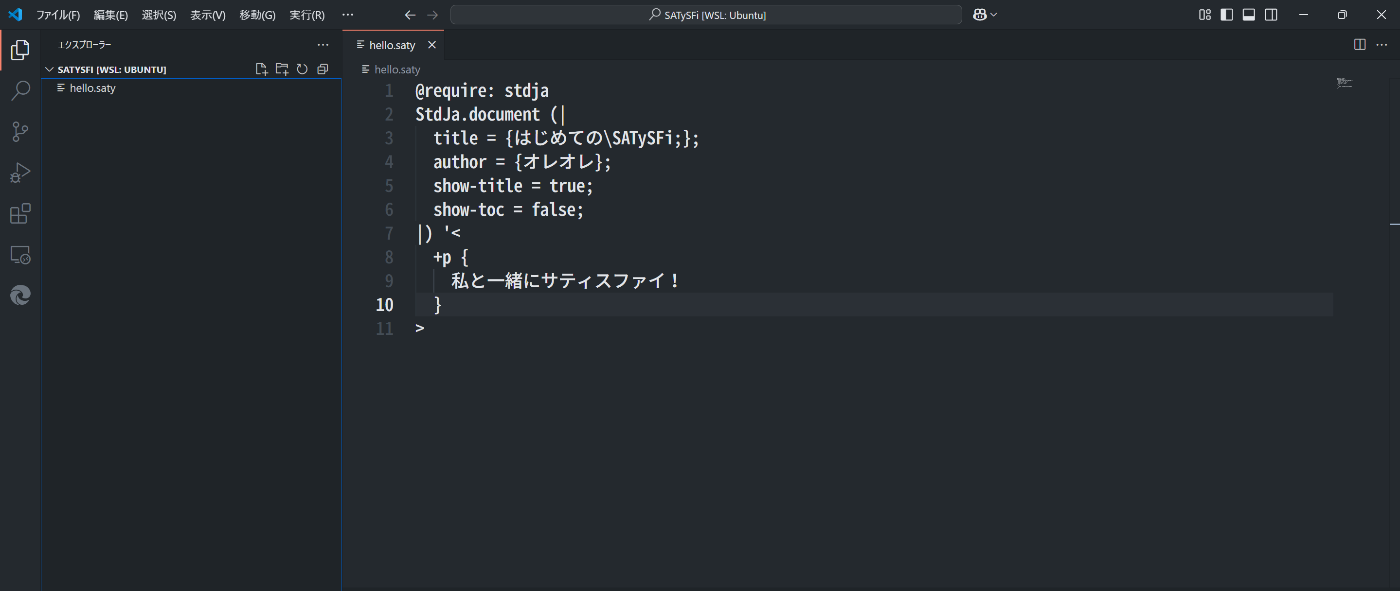Click hello.saty in the breadcrumb bar
The image size is (1400, 591).
point(397,70)
